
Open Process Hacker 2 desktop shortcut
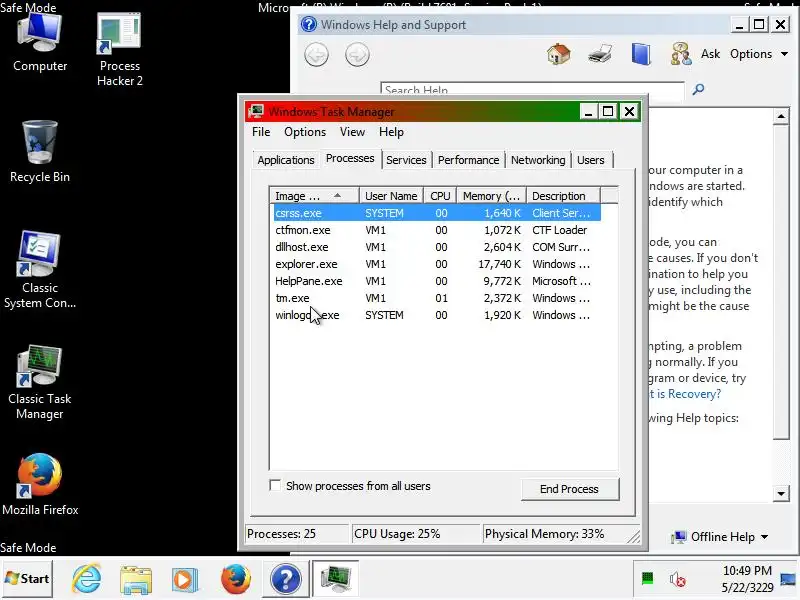click(x=119, y=49)
